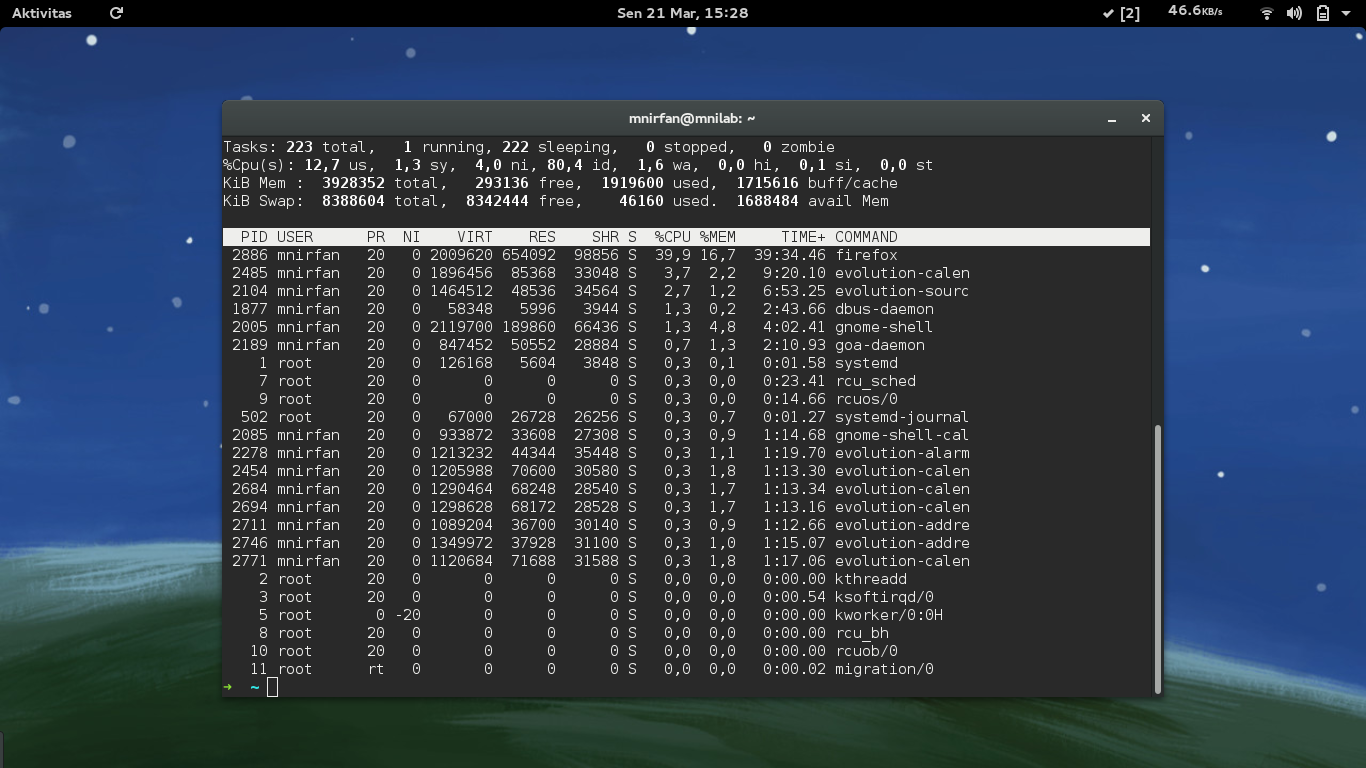
Task: Click the ksoftirqd/0 command
Action: click(884, 597)
